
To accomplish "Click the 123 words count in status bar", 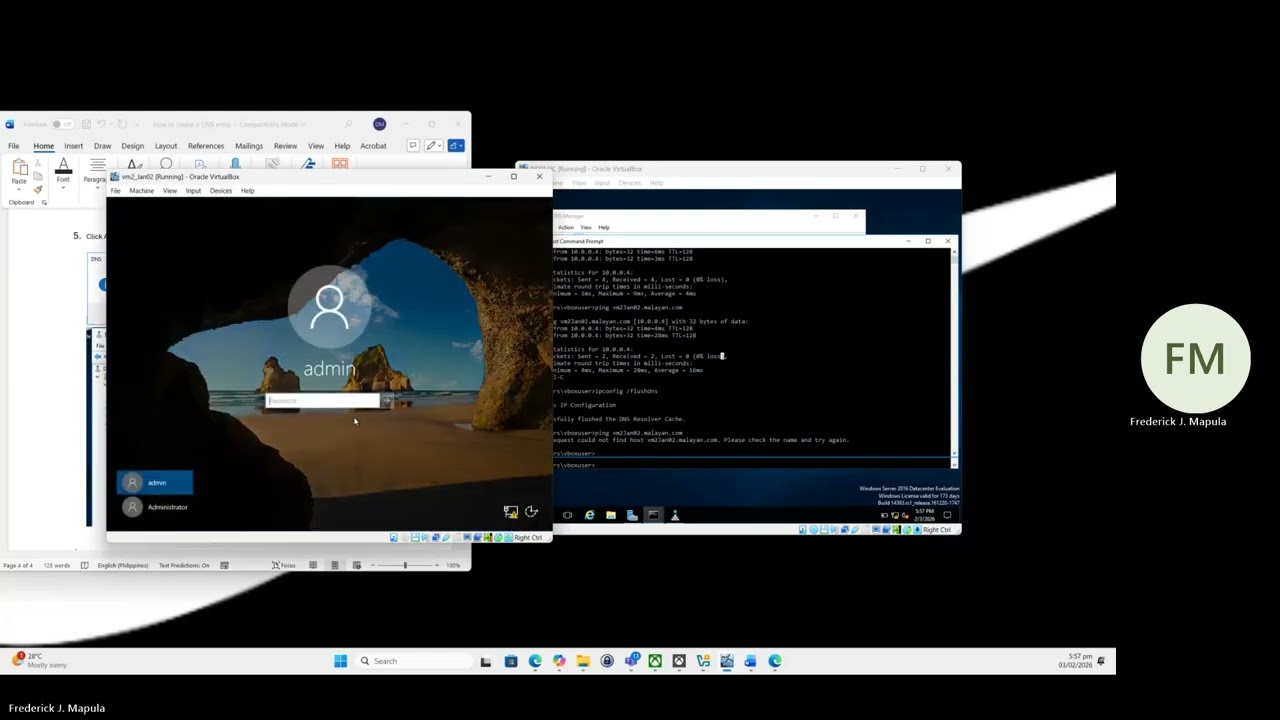I will pyautogui.click(x=57, y=565).
